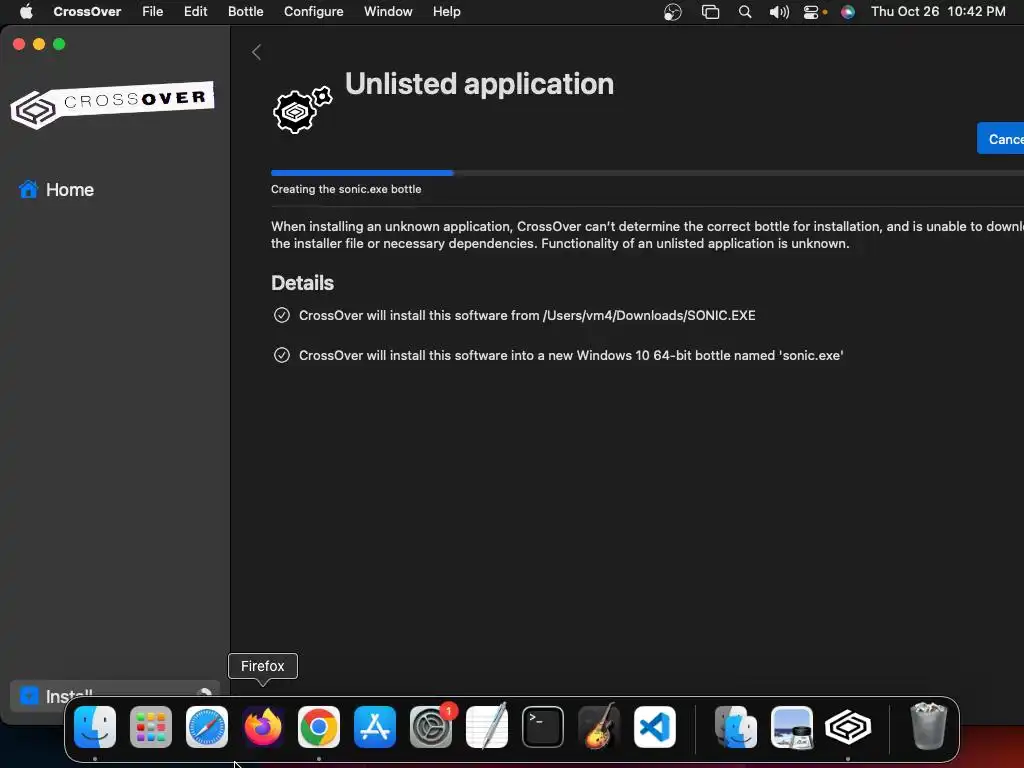The width and height of the screenshot is (1024, 768).
Task: Click the Firefox tooltip label
Action: (263, 666)
